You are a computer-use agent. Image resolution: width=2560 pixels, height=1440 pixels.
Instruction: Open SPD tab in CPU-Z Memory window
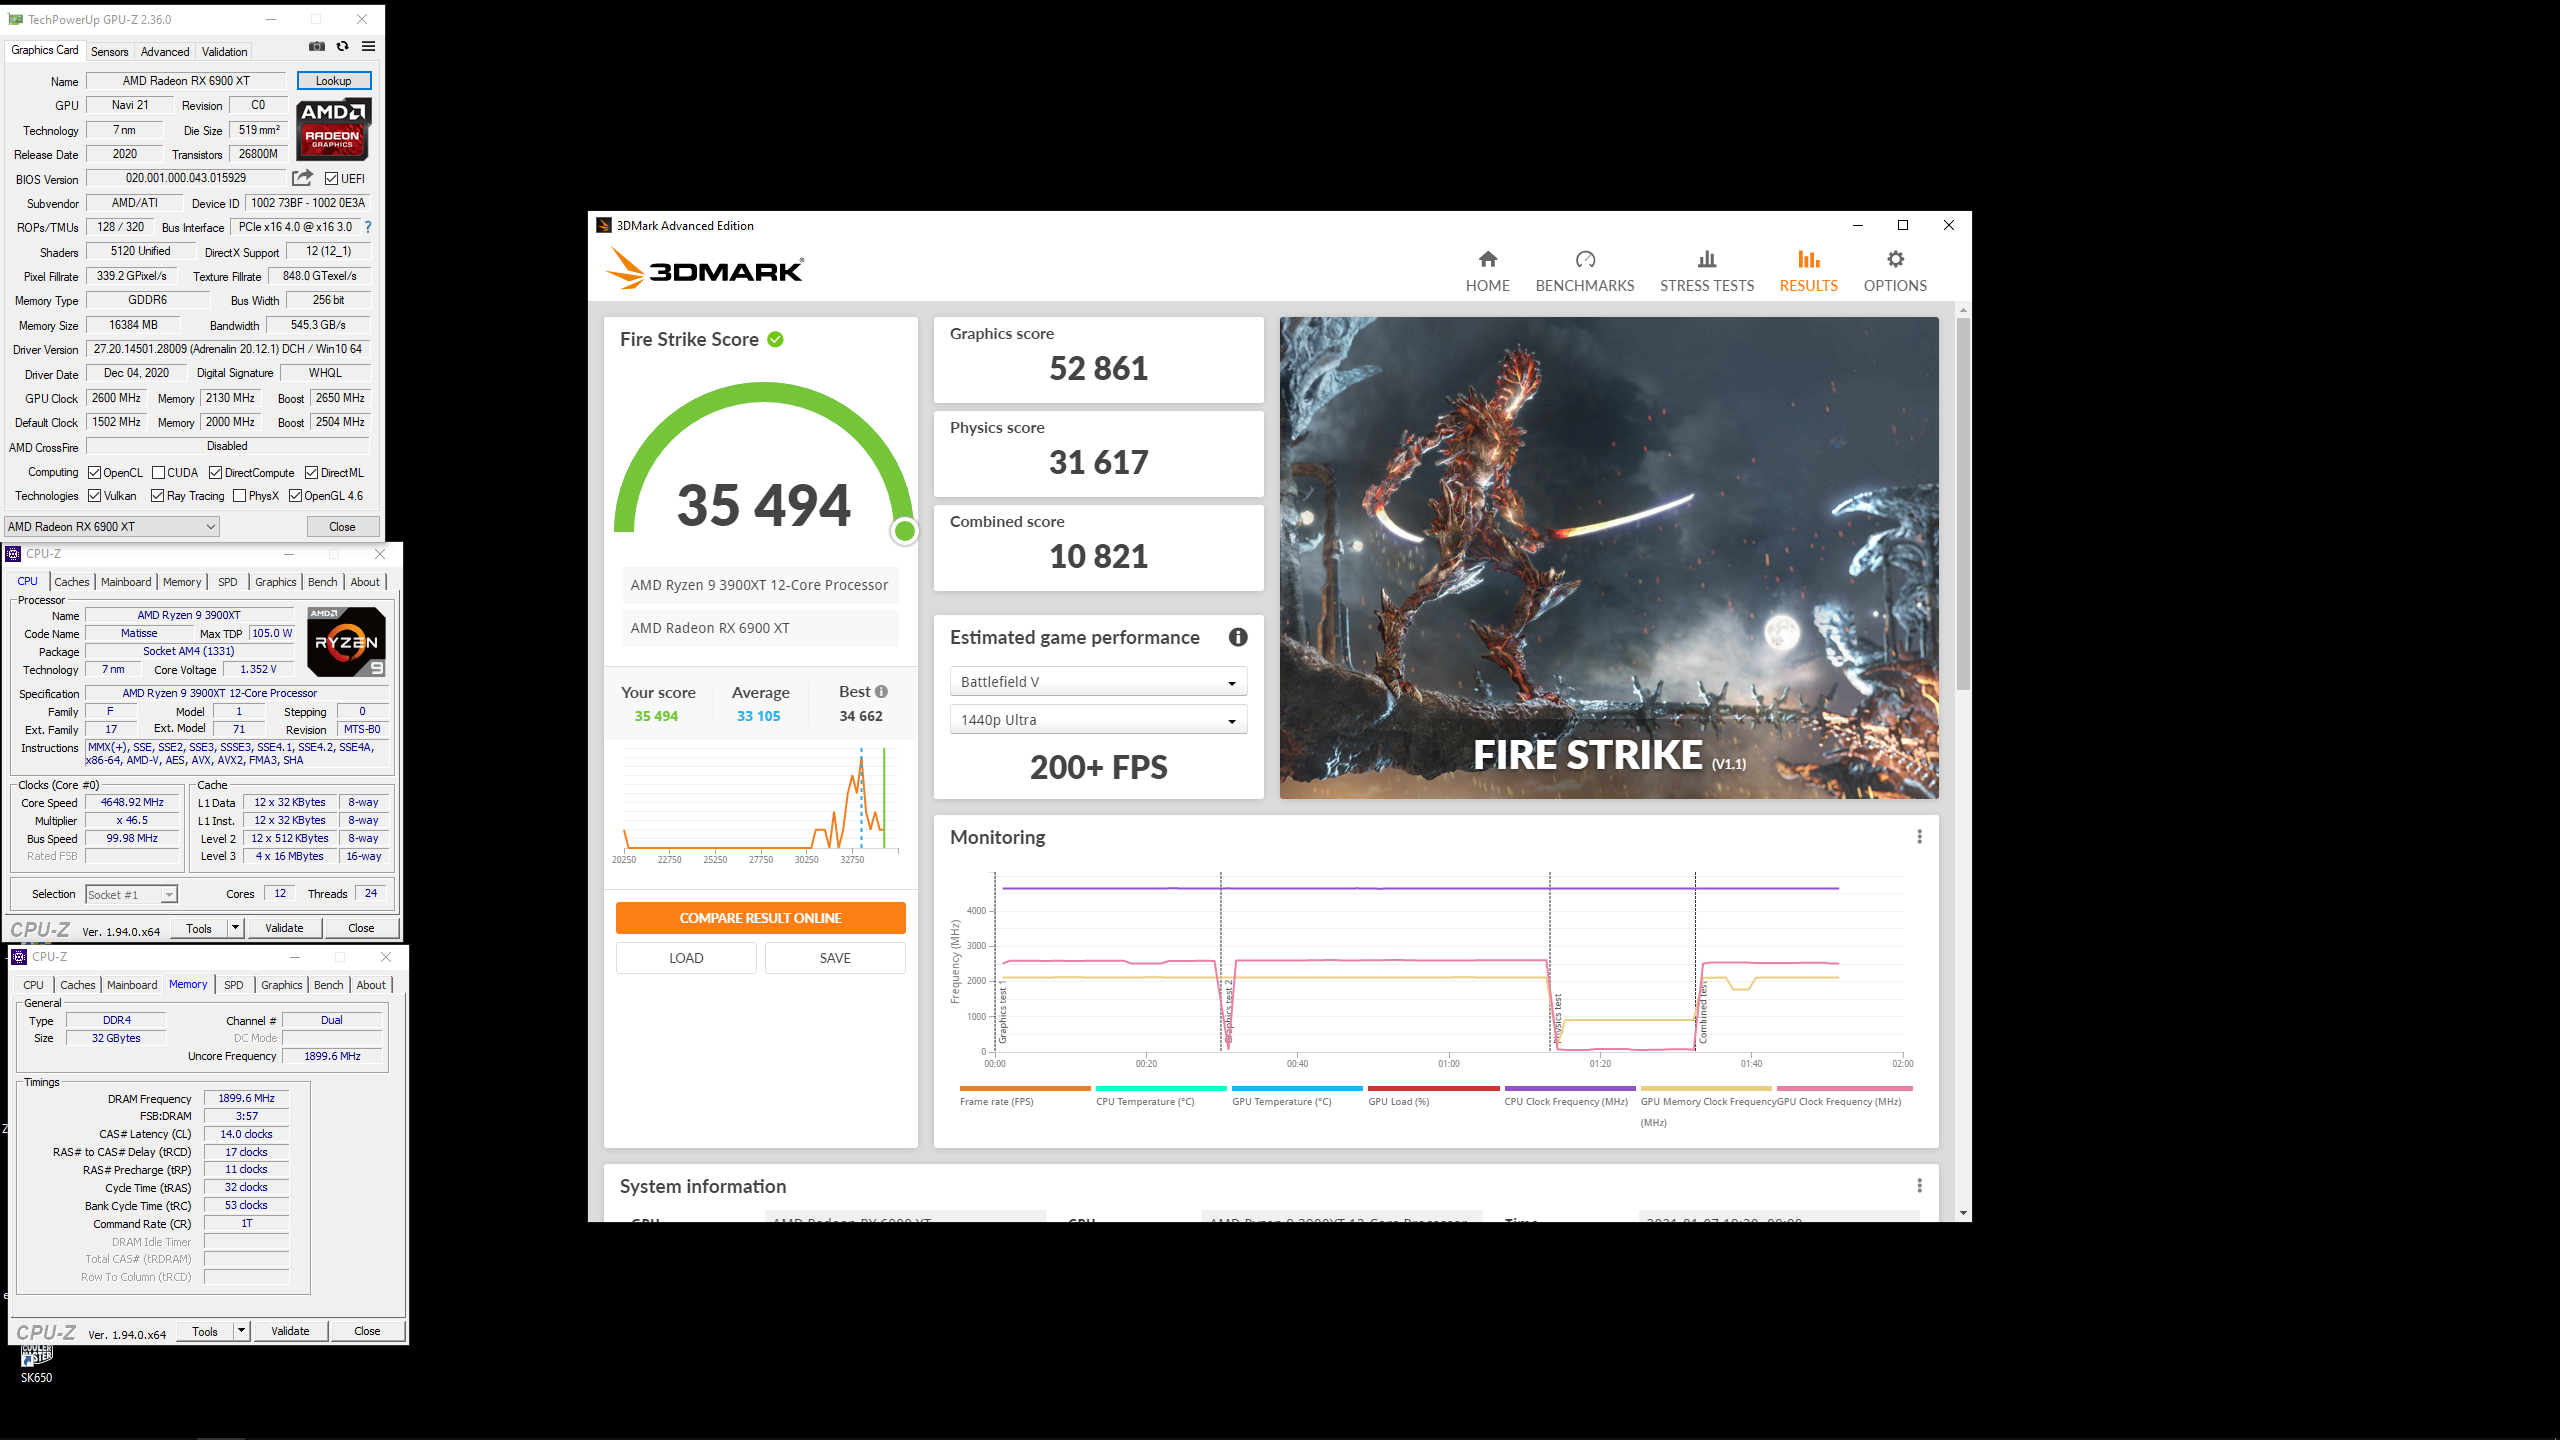coord(234,985)
